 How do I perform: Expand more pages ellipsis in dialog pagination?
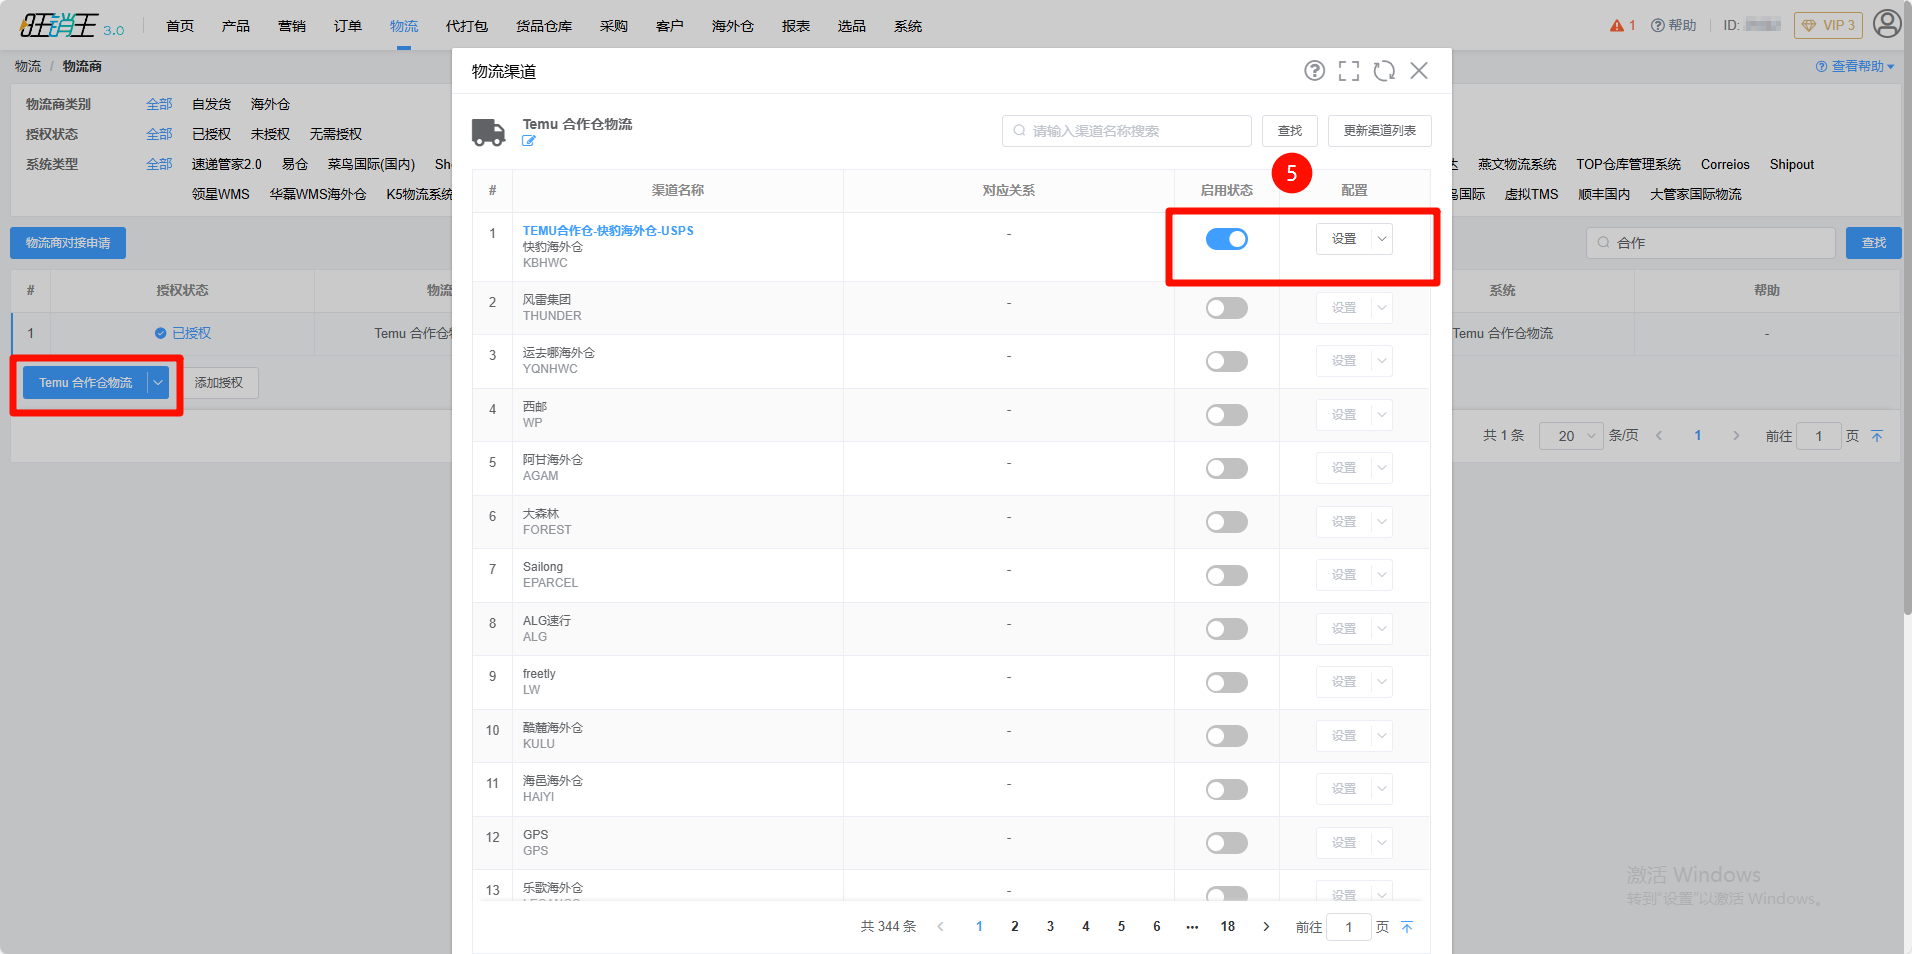[1192, 927]
